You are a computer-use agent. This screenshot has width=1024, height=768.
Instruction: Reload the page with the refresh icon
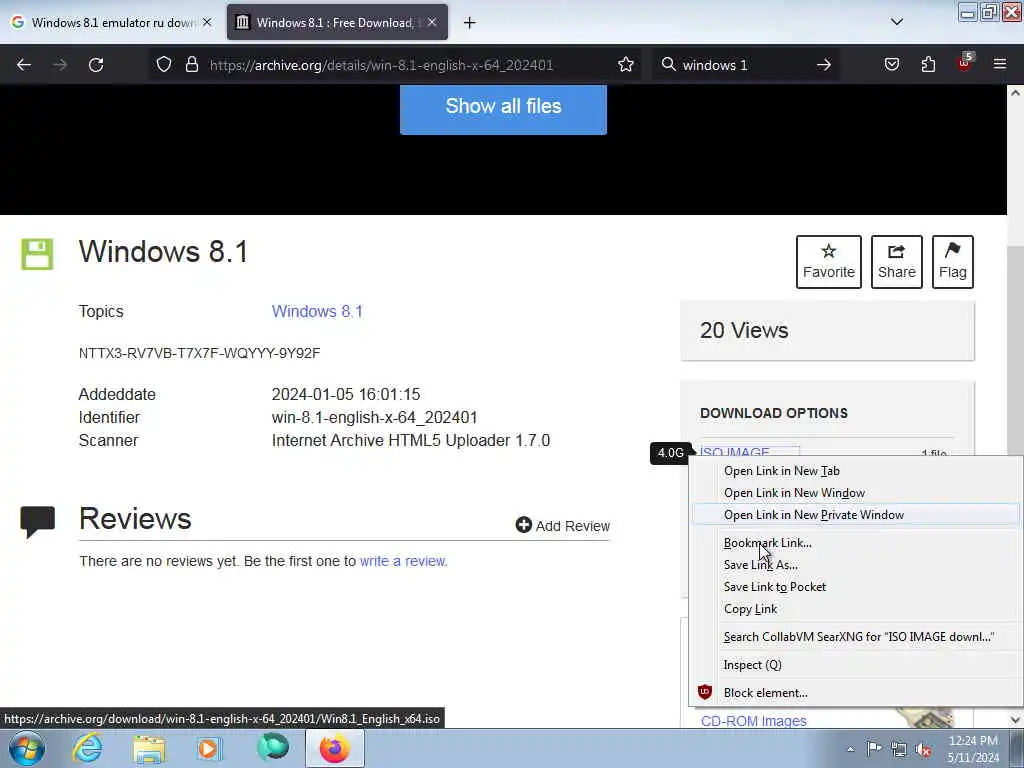[96, 65]
